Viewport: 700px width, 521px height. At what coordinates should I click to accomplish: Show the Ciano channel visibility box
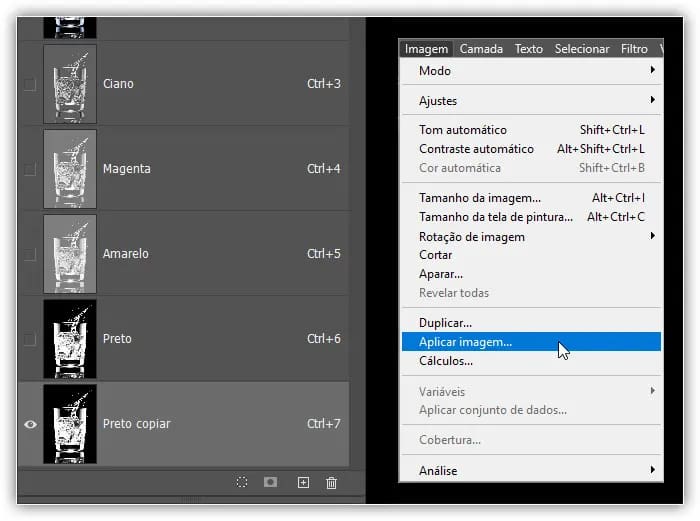pos(30,84)
